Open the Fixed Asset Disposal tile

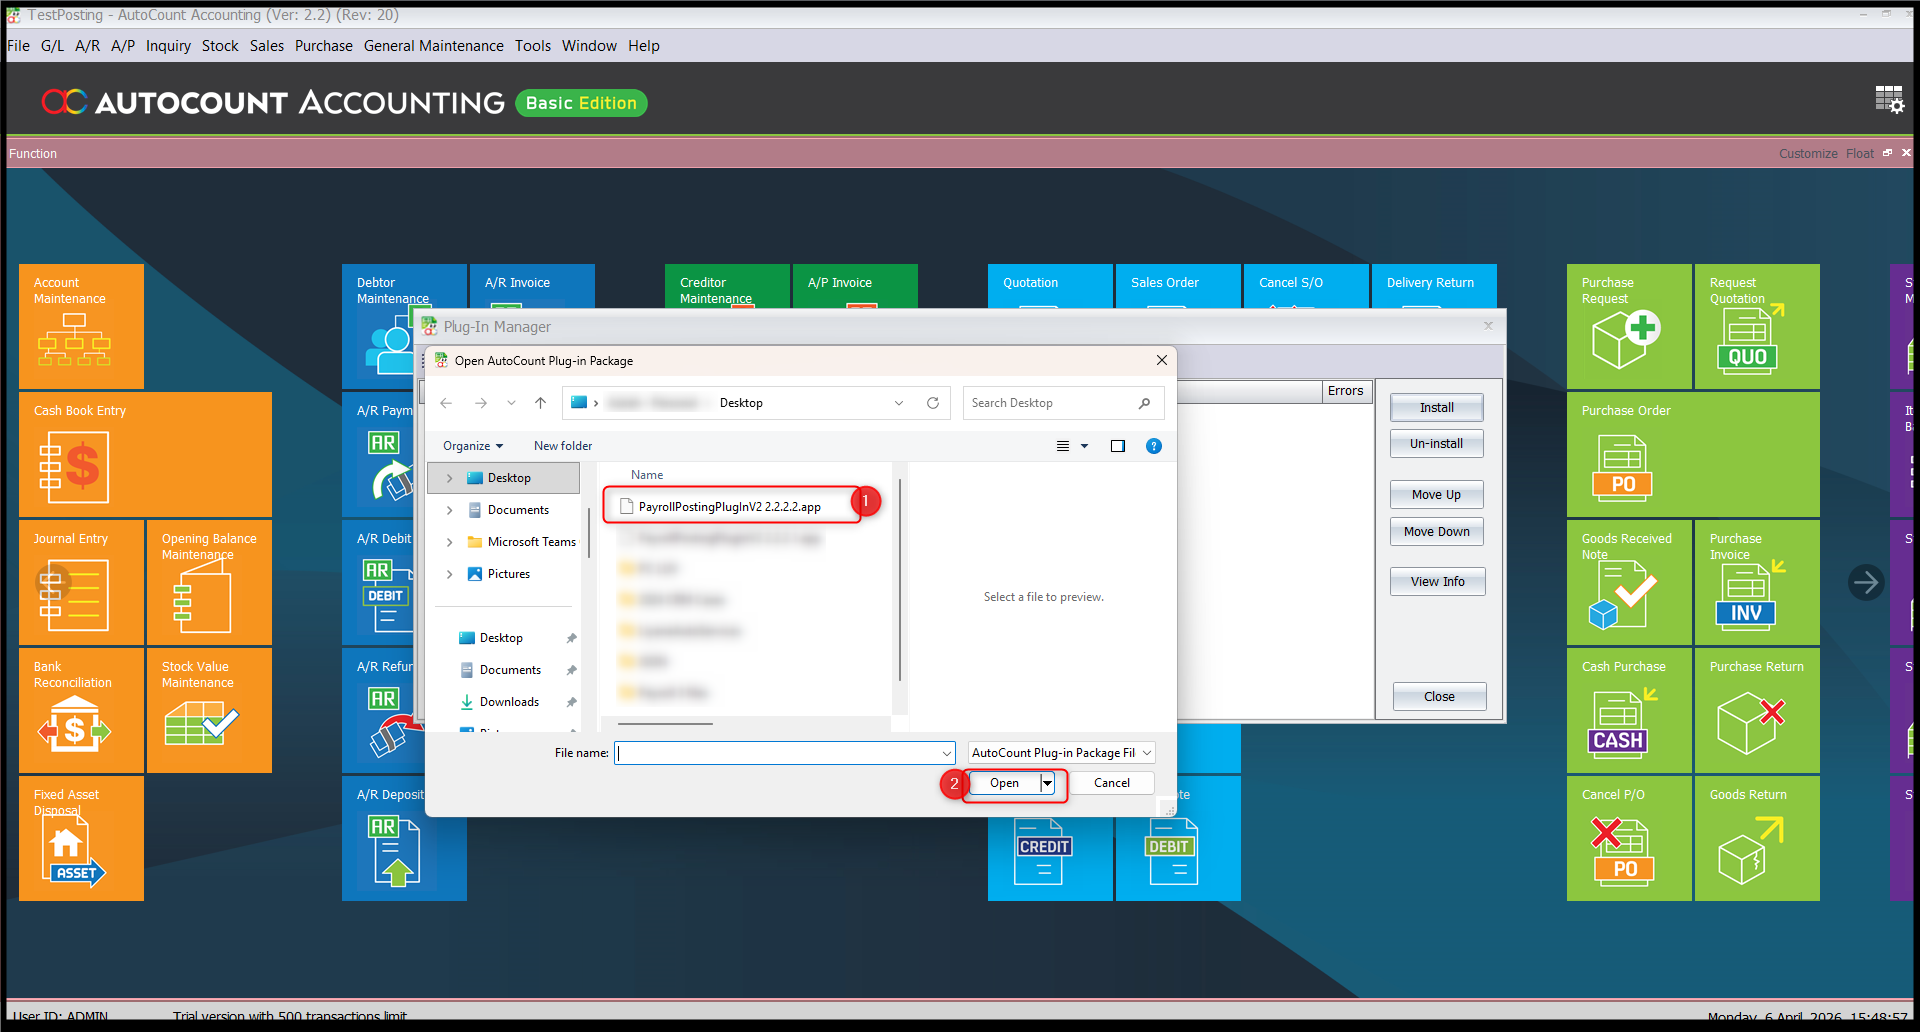[x=81, y=838]
